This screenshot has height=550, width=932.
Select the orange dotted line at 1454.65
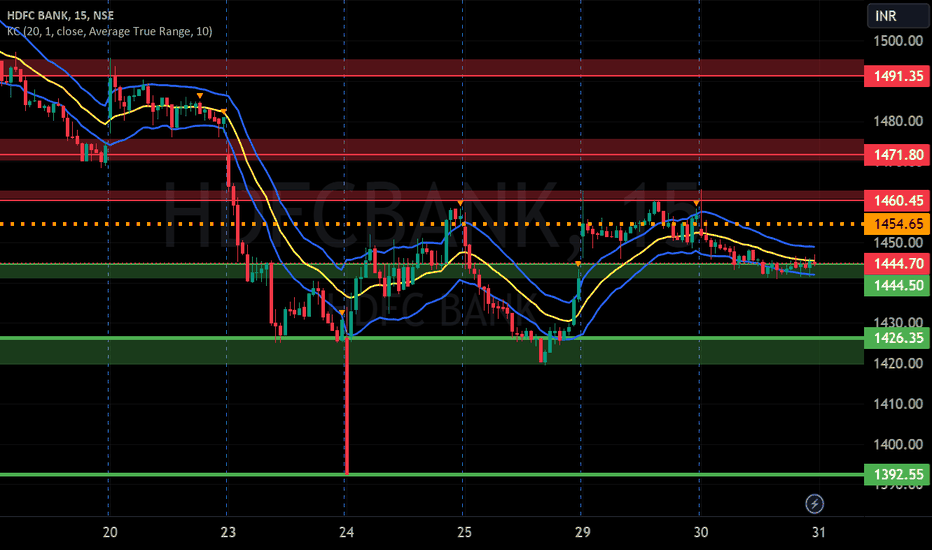click(432, 224)
